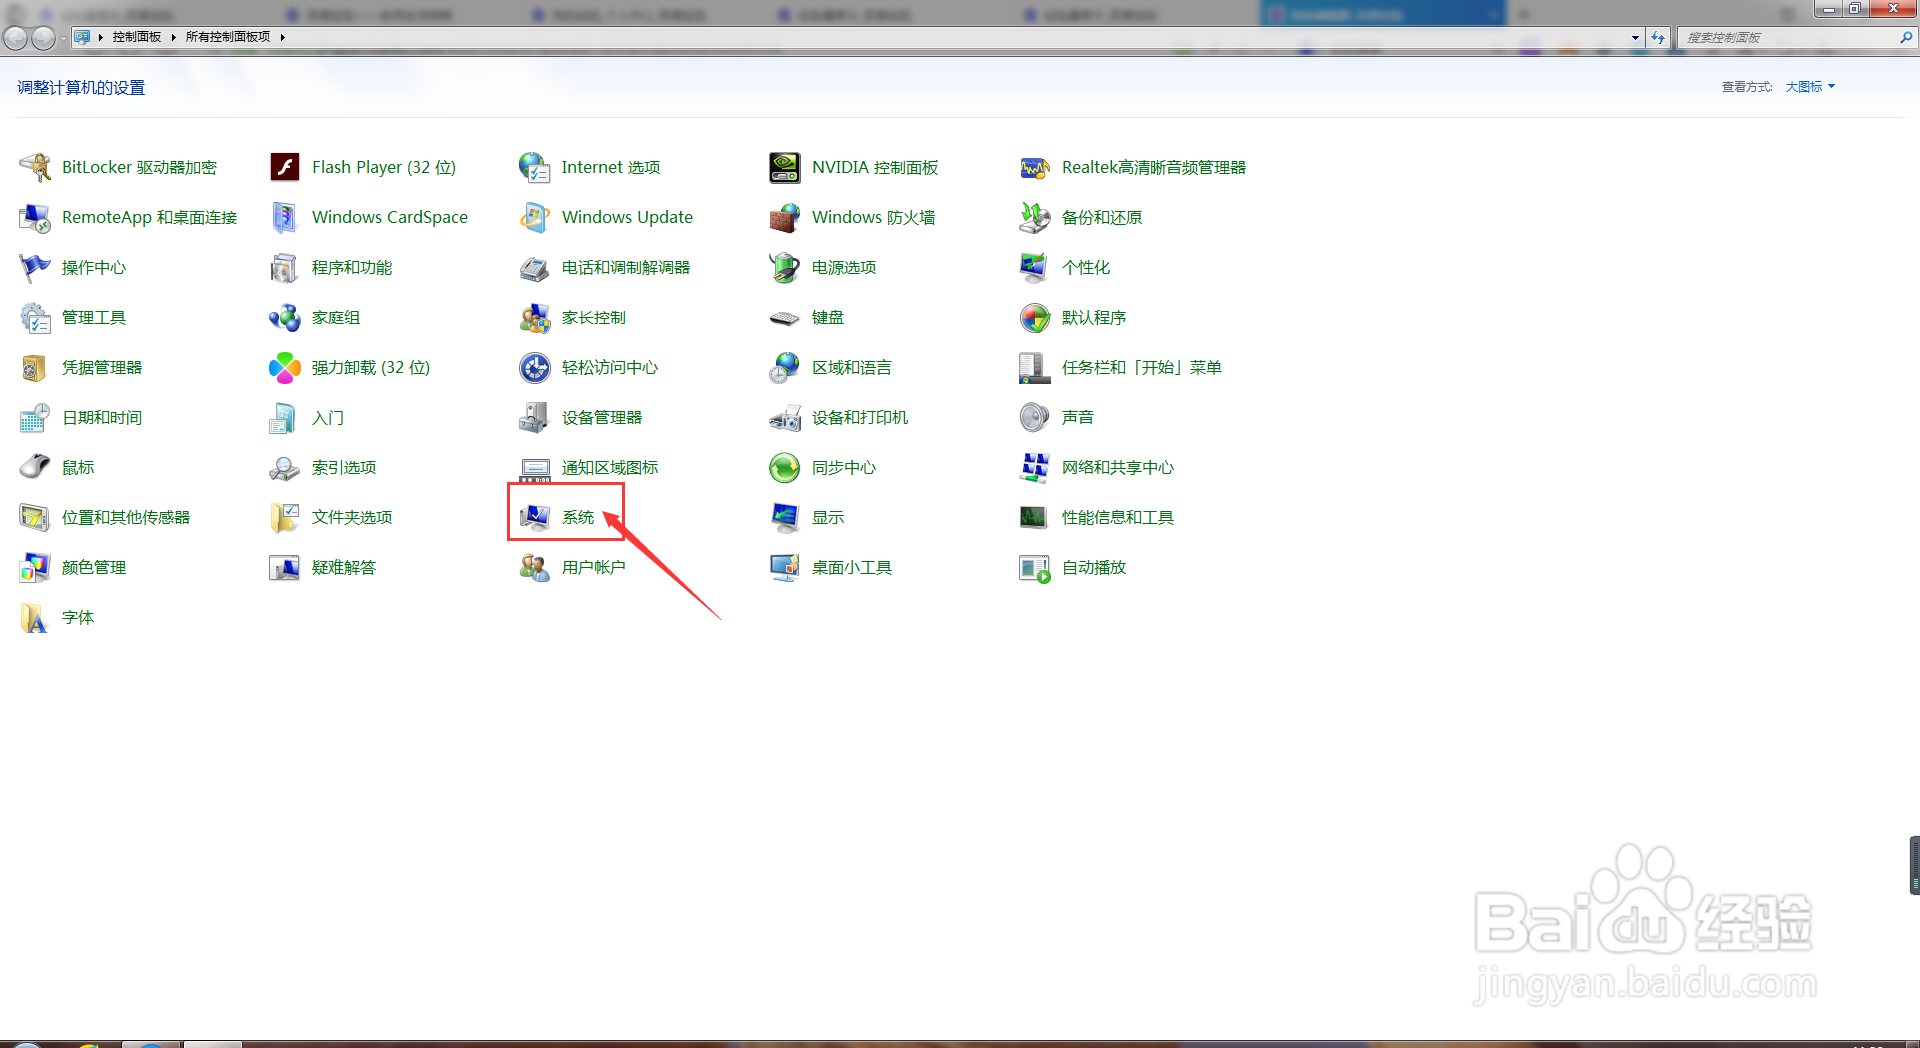Viewport: 1920px width, 1048px height.
Task: Open the 用户帐户 icon
Action: (535, 567)
